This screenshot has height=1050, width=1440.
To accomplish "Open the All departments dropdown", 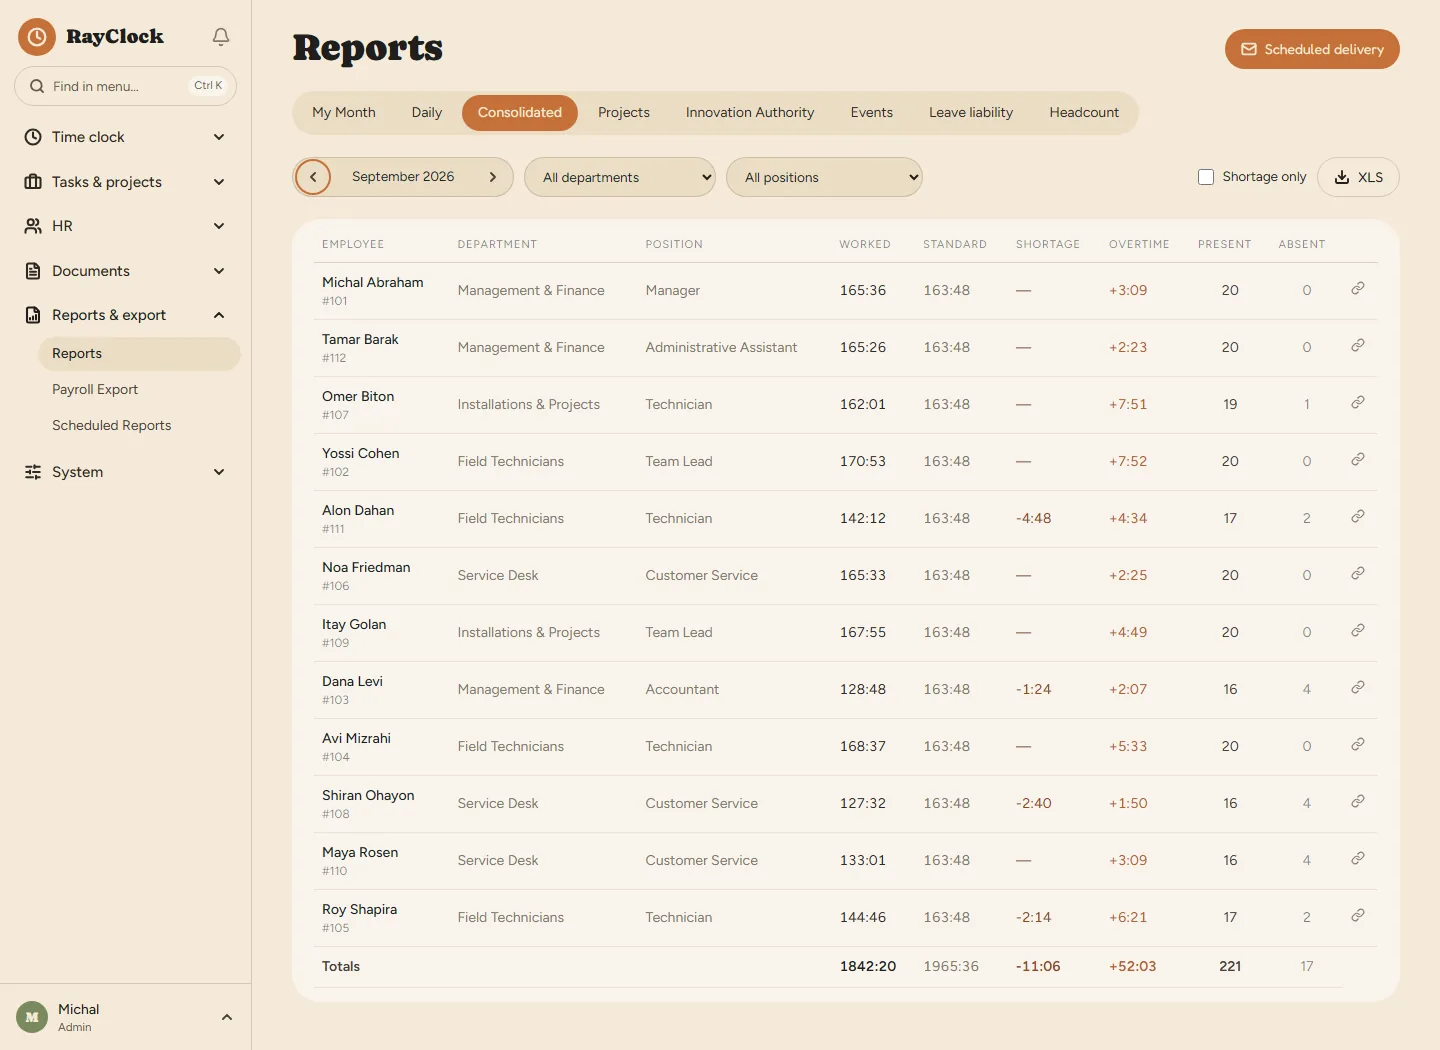I will pos(620,177).
